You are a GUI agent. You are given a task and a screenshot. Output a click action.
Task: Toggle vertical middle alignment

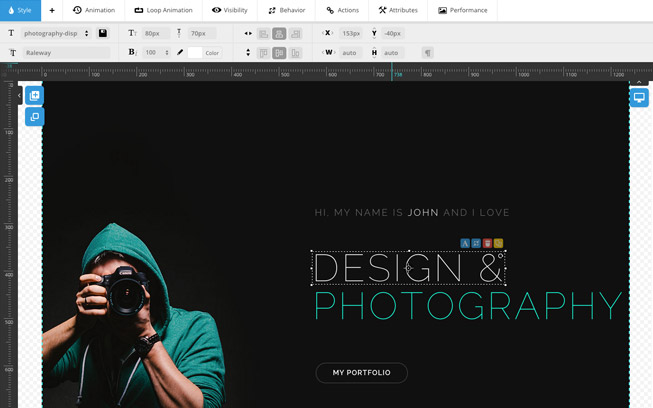pyautogui.click(x=279, y=52)
